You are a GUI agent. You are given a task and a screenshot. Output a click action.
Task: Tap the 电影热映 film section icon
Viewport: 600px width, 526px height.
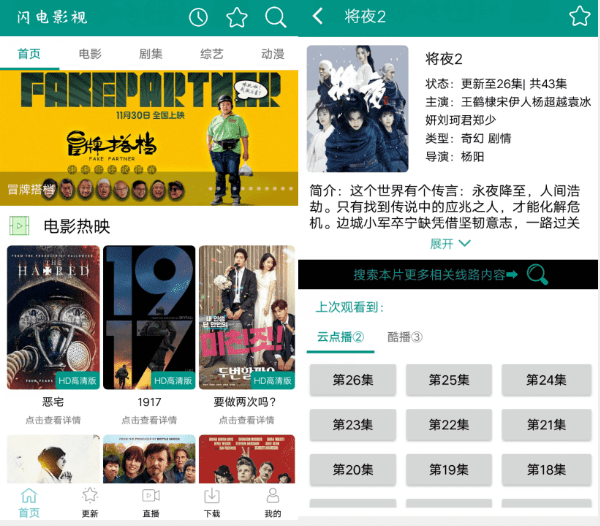point(19,226)
